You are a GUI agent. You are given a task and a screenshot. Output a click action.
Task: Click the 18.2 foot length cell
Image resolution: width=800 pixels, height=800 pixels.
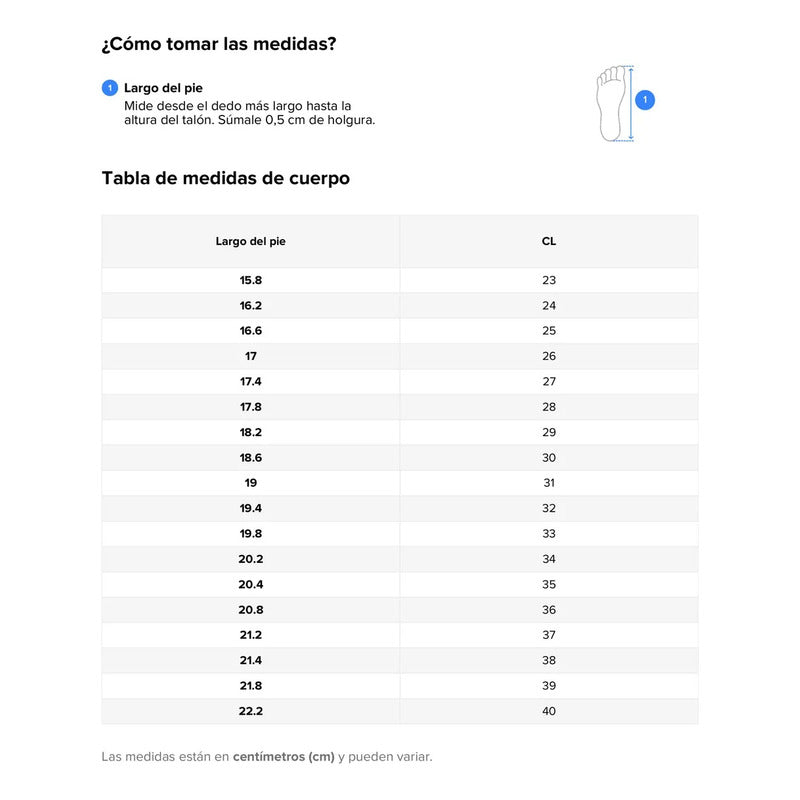click(251, 432)
